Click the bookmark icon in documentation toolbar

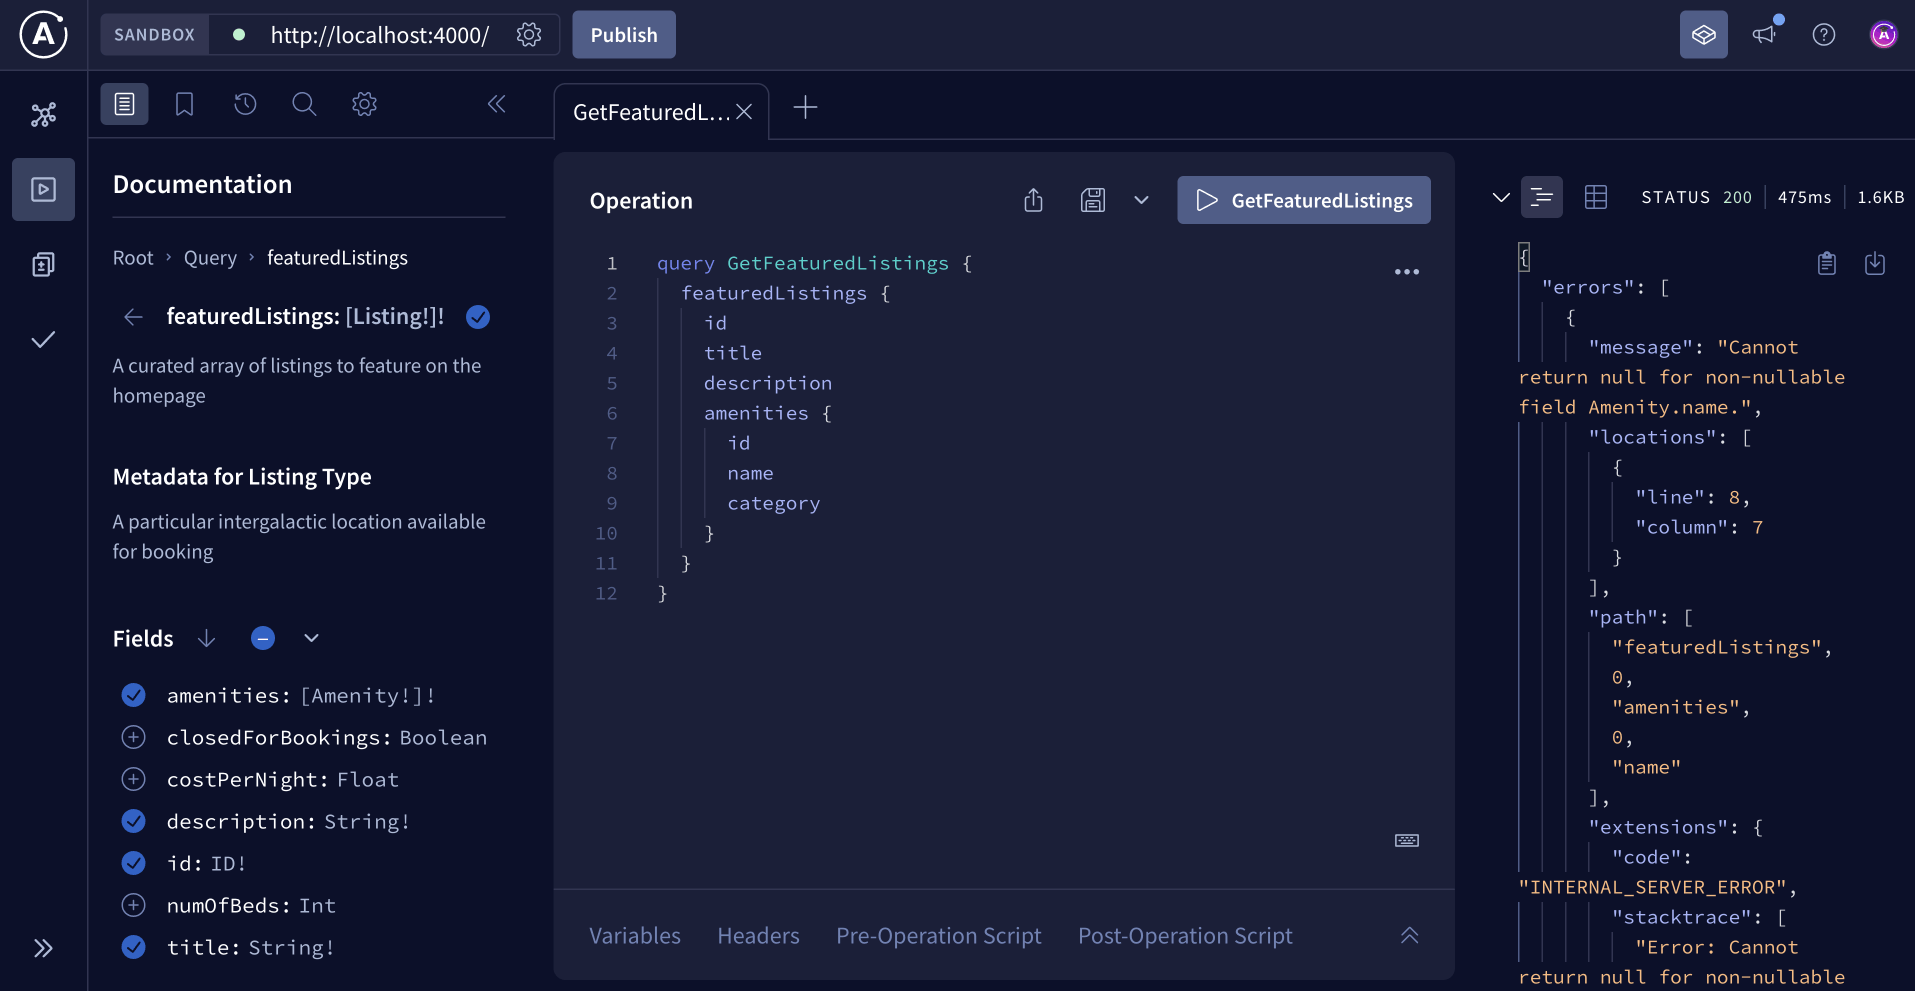click(x=184, y=104)
